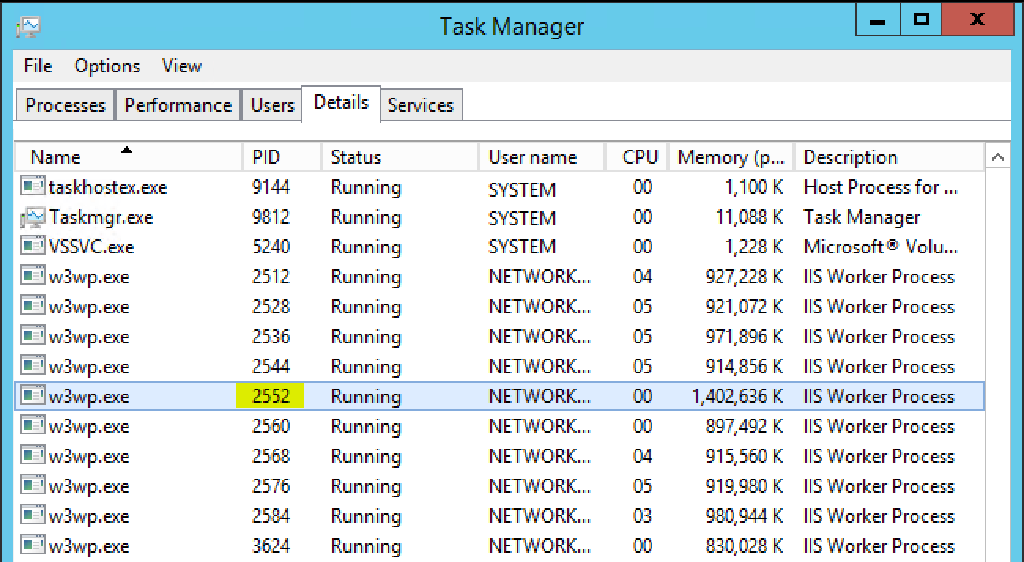Select the w3wp.exe row using 971,896 K
This screenshot has height=562, width=1024.
[499, 336]
